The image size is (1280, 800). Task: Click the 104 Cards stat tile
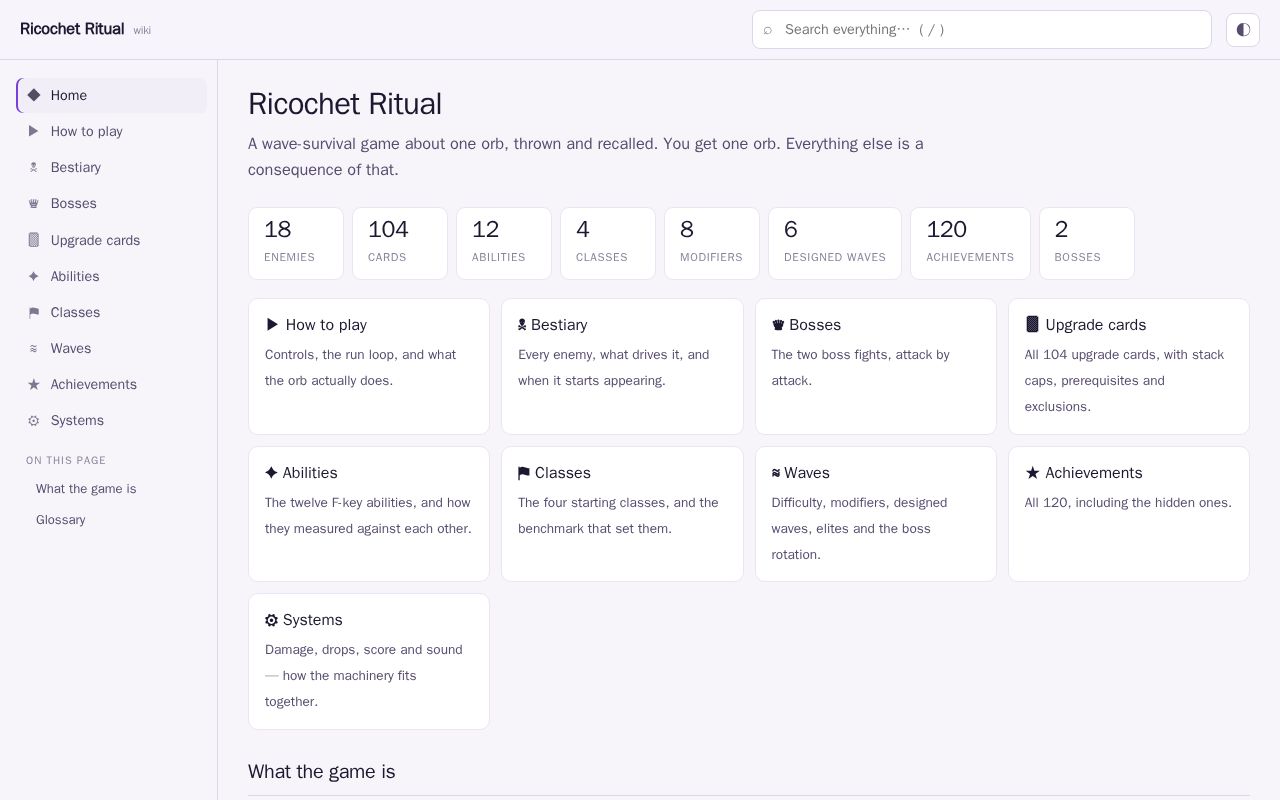(x=400, y=243)
